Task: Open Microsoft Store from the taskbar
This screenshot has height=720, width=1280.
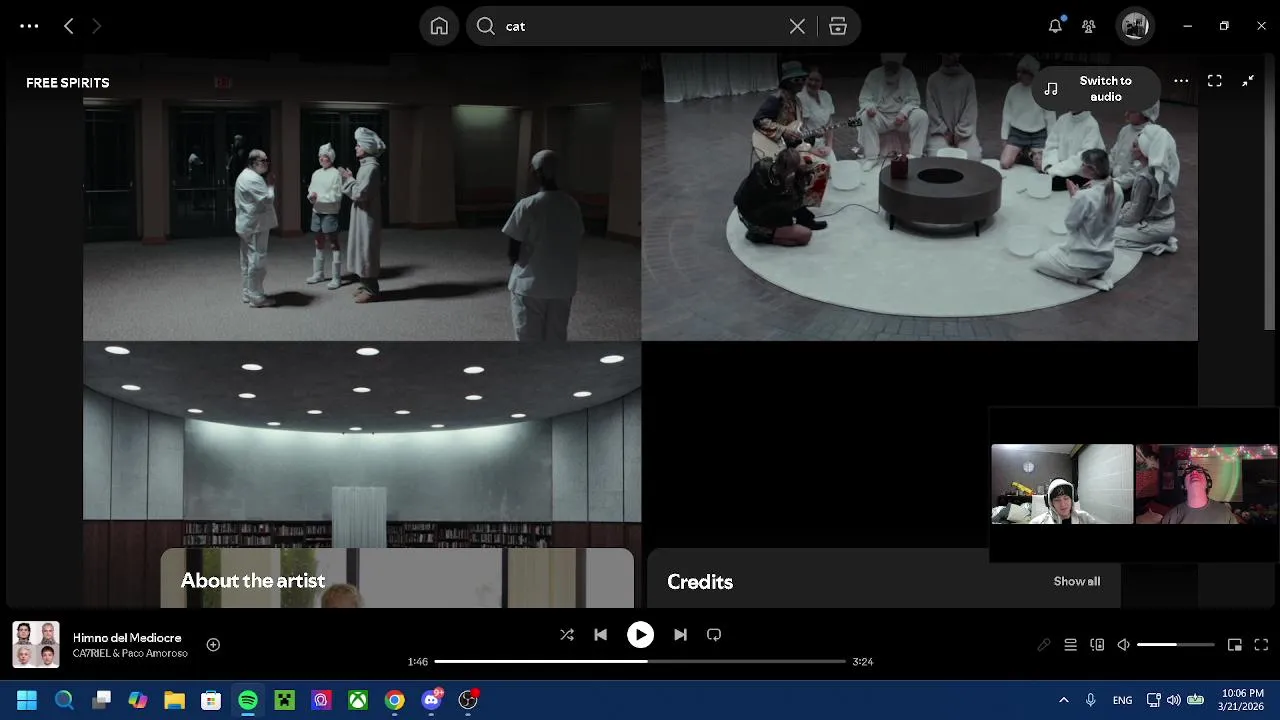Action: point(211,700)
